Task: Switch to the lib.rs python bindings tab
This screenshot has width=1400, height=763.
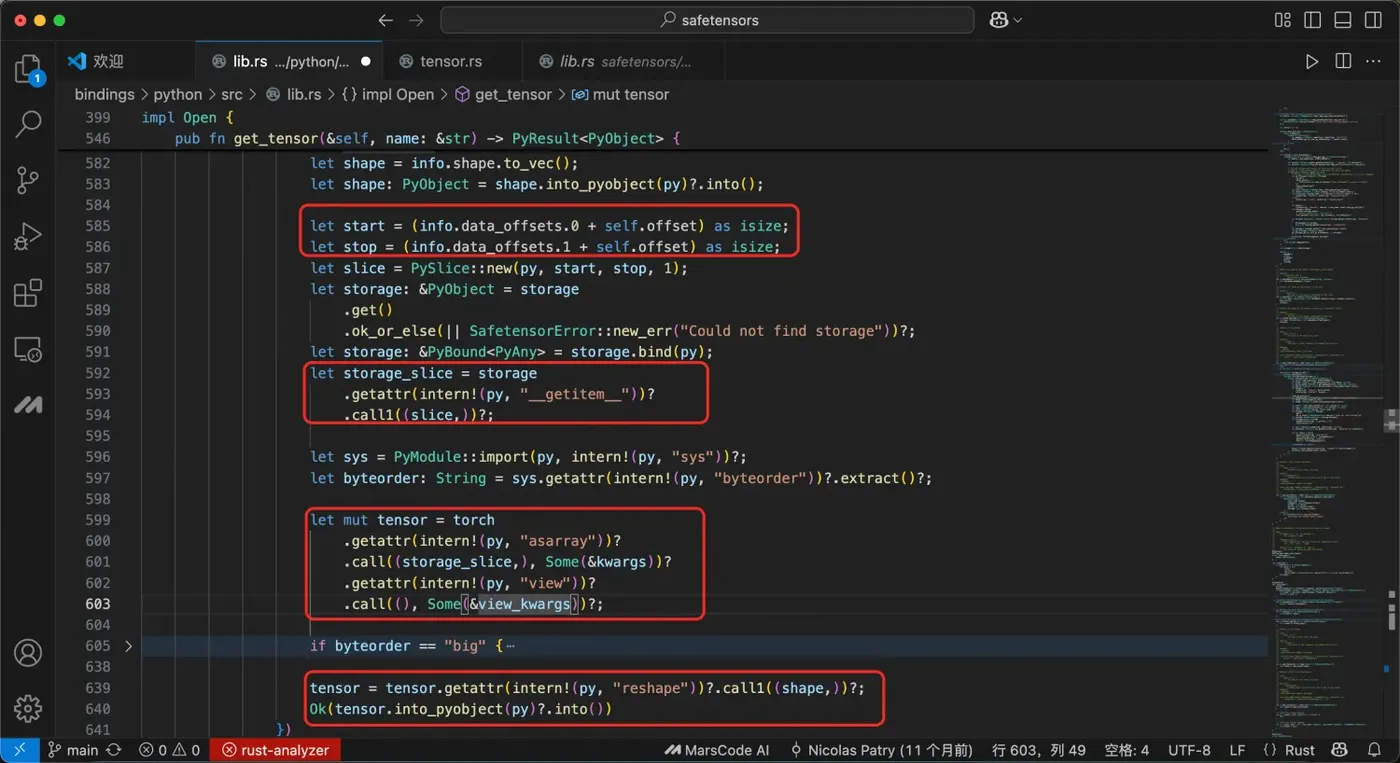Action: click(x=291, y=61)
